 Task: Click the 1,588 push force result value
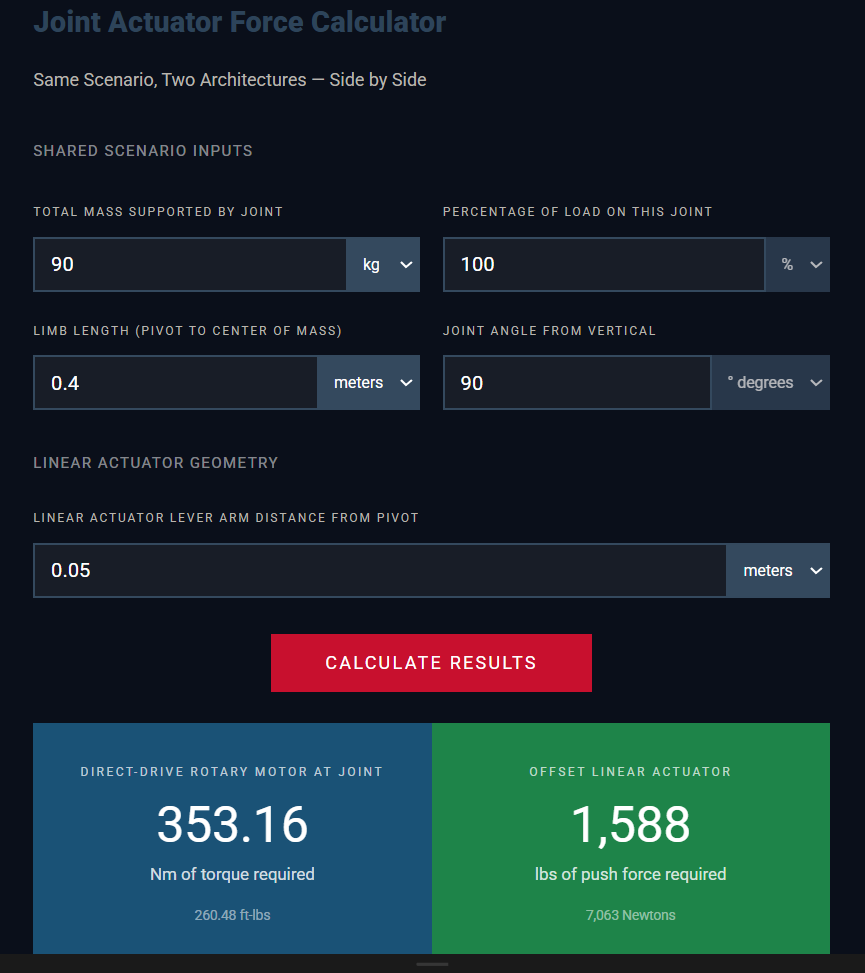(630, 824)
